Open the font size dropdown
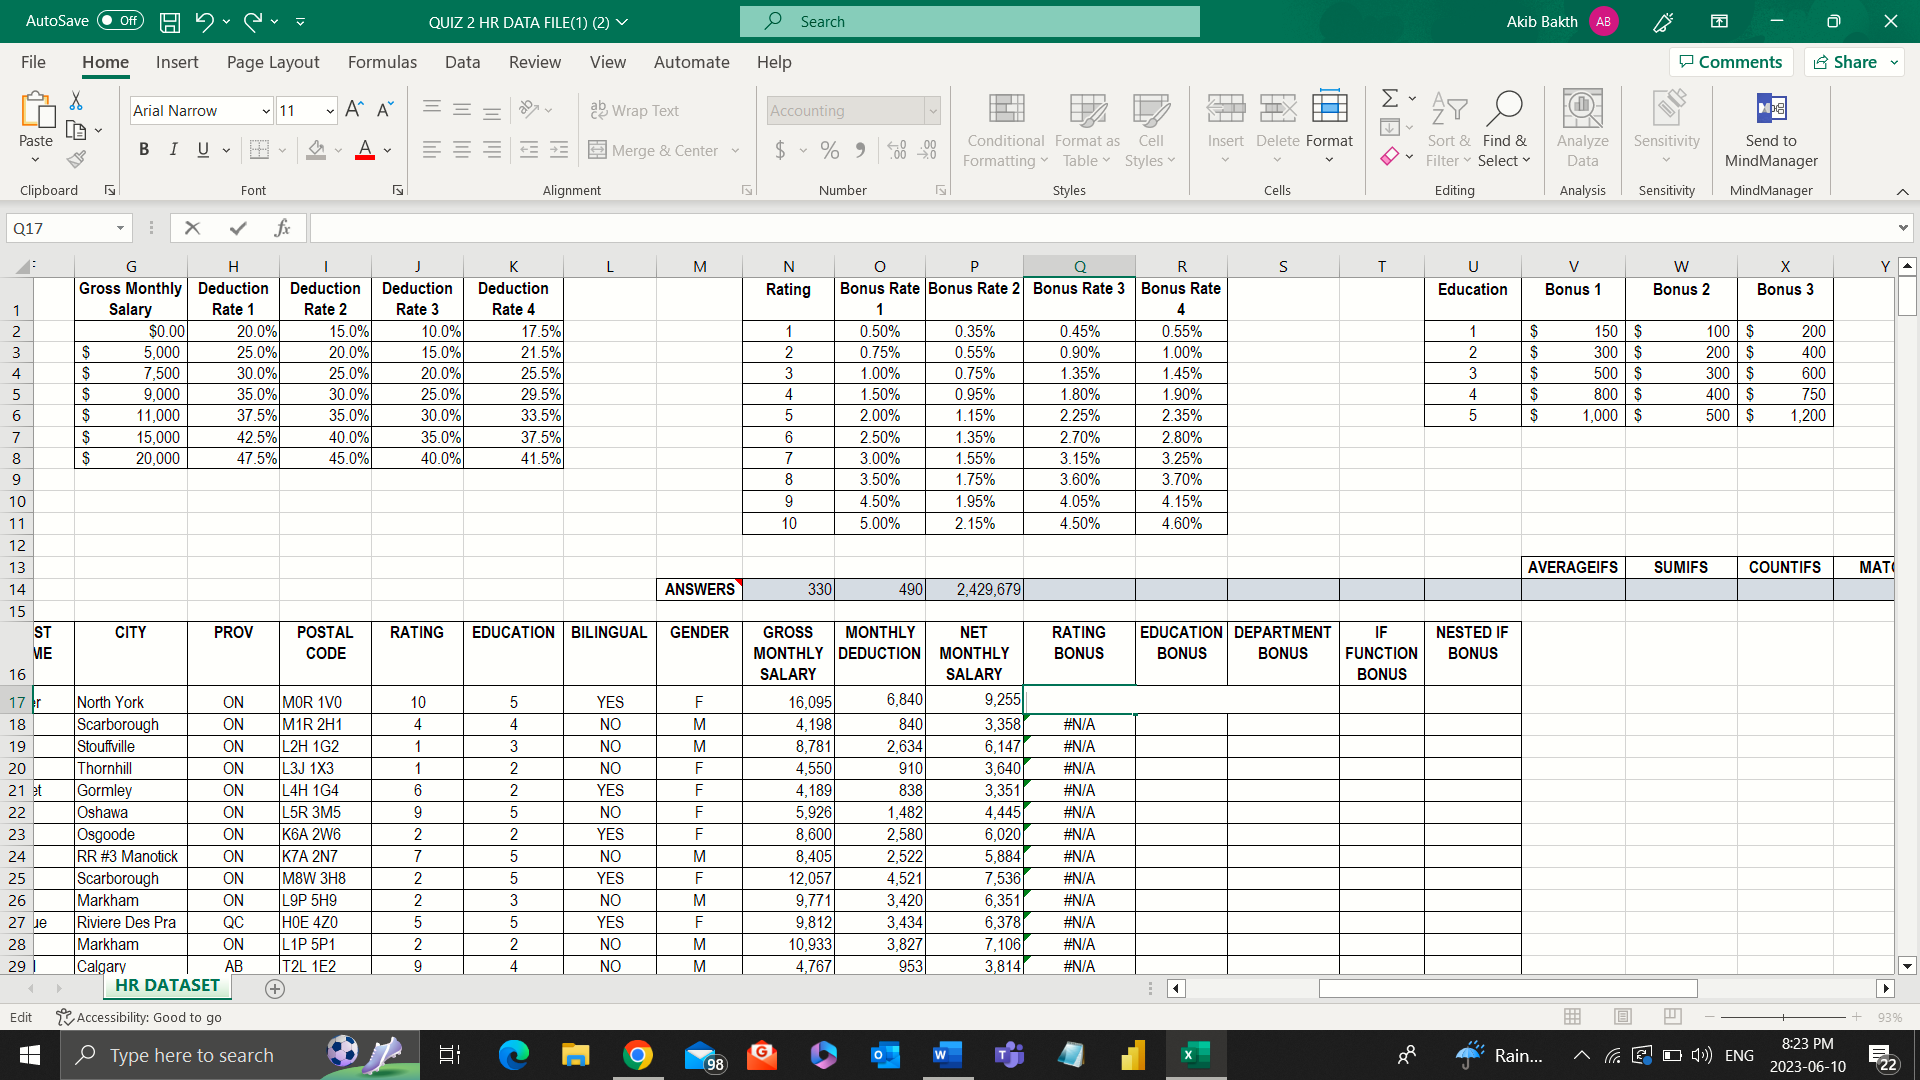 pos(332,110)
